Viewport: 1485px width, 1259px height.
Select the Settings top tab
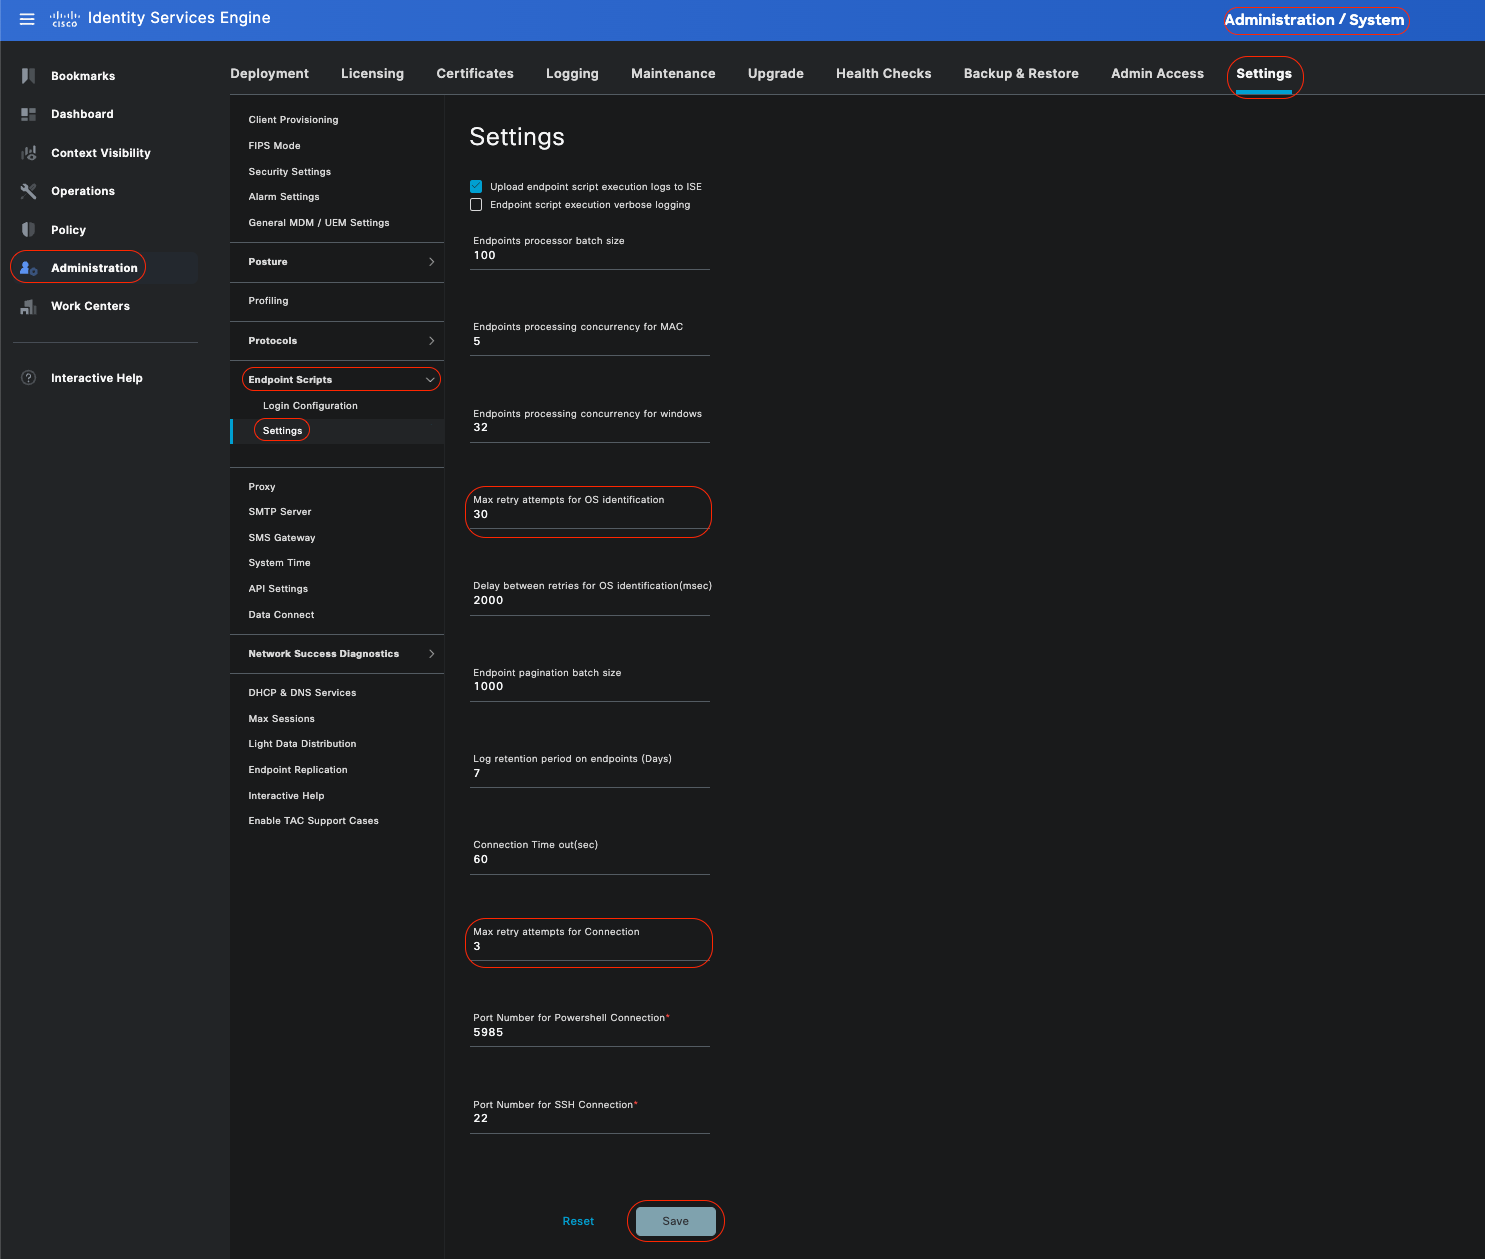point(1264,74)
